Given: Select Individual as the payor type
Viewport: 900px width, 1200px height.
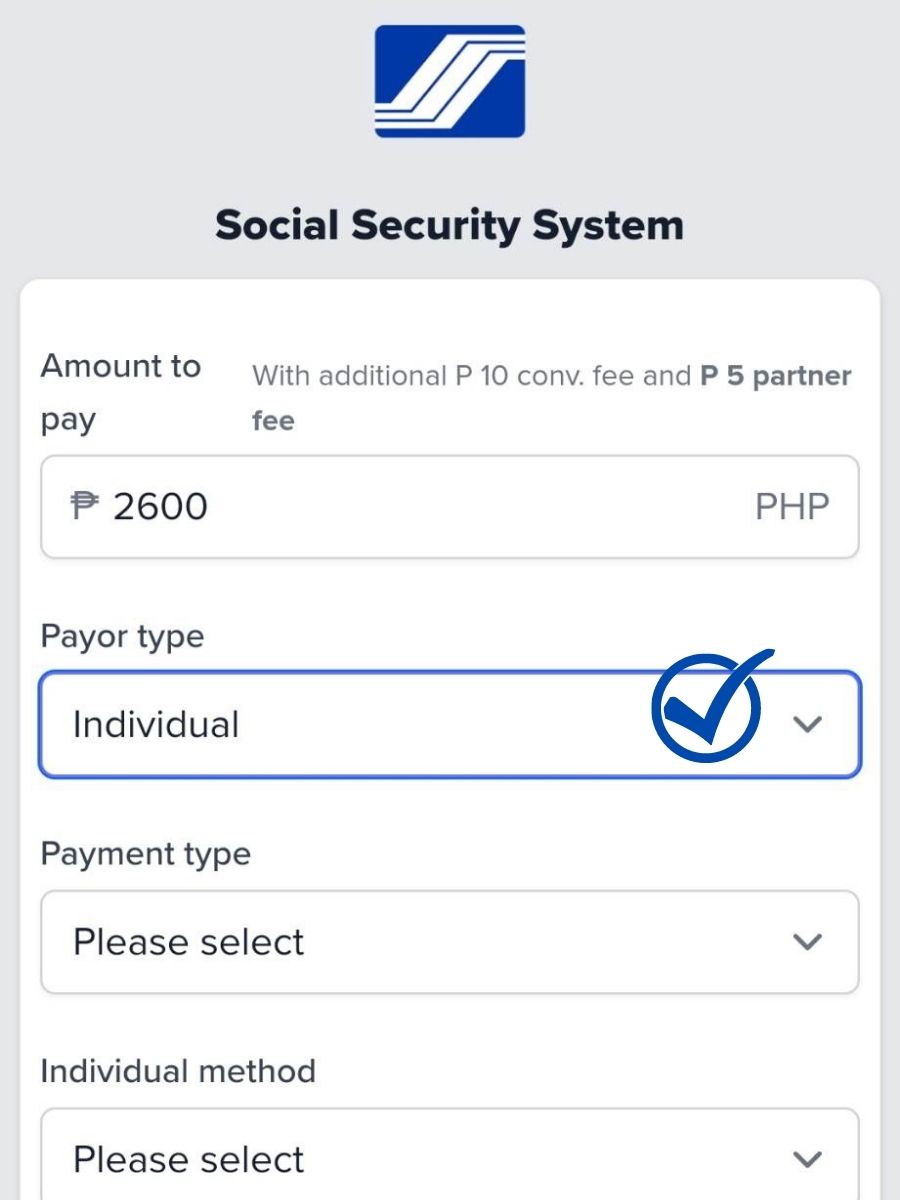Looking at the screenshot, I should click(153, 724).
